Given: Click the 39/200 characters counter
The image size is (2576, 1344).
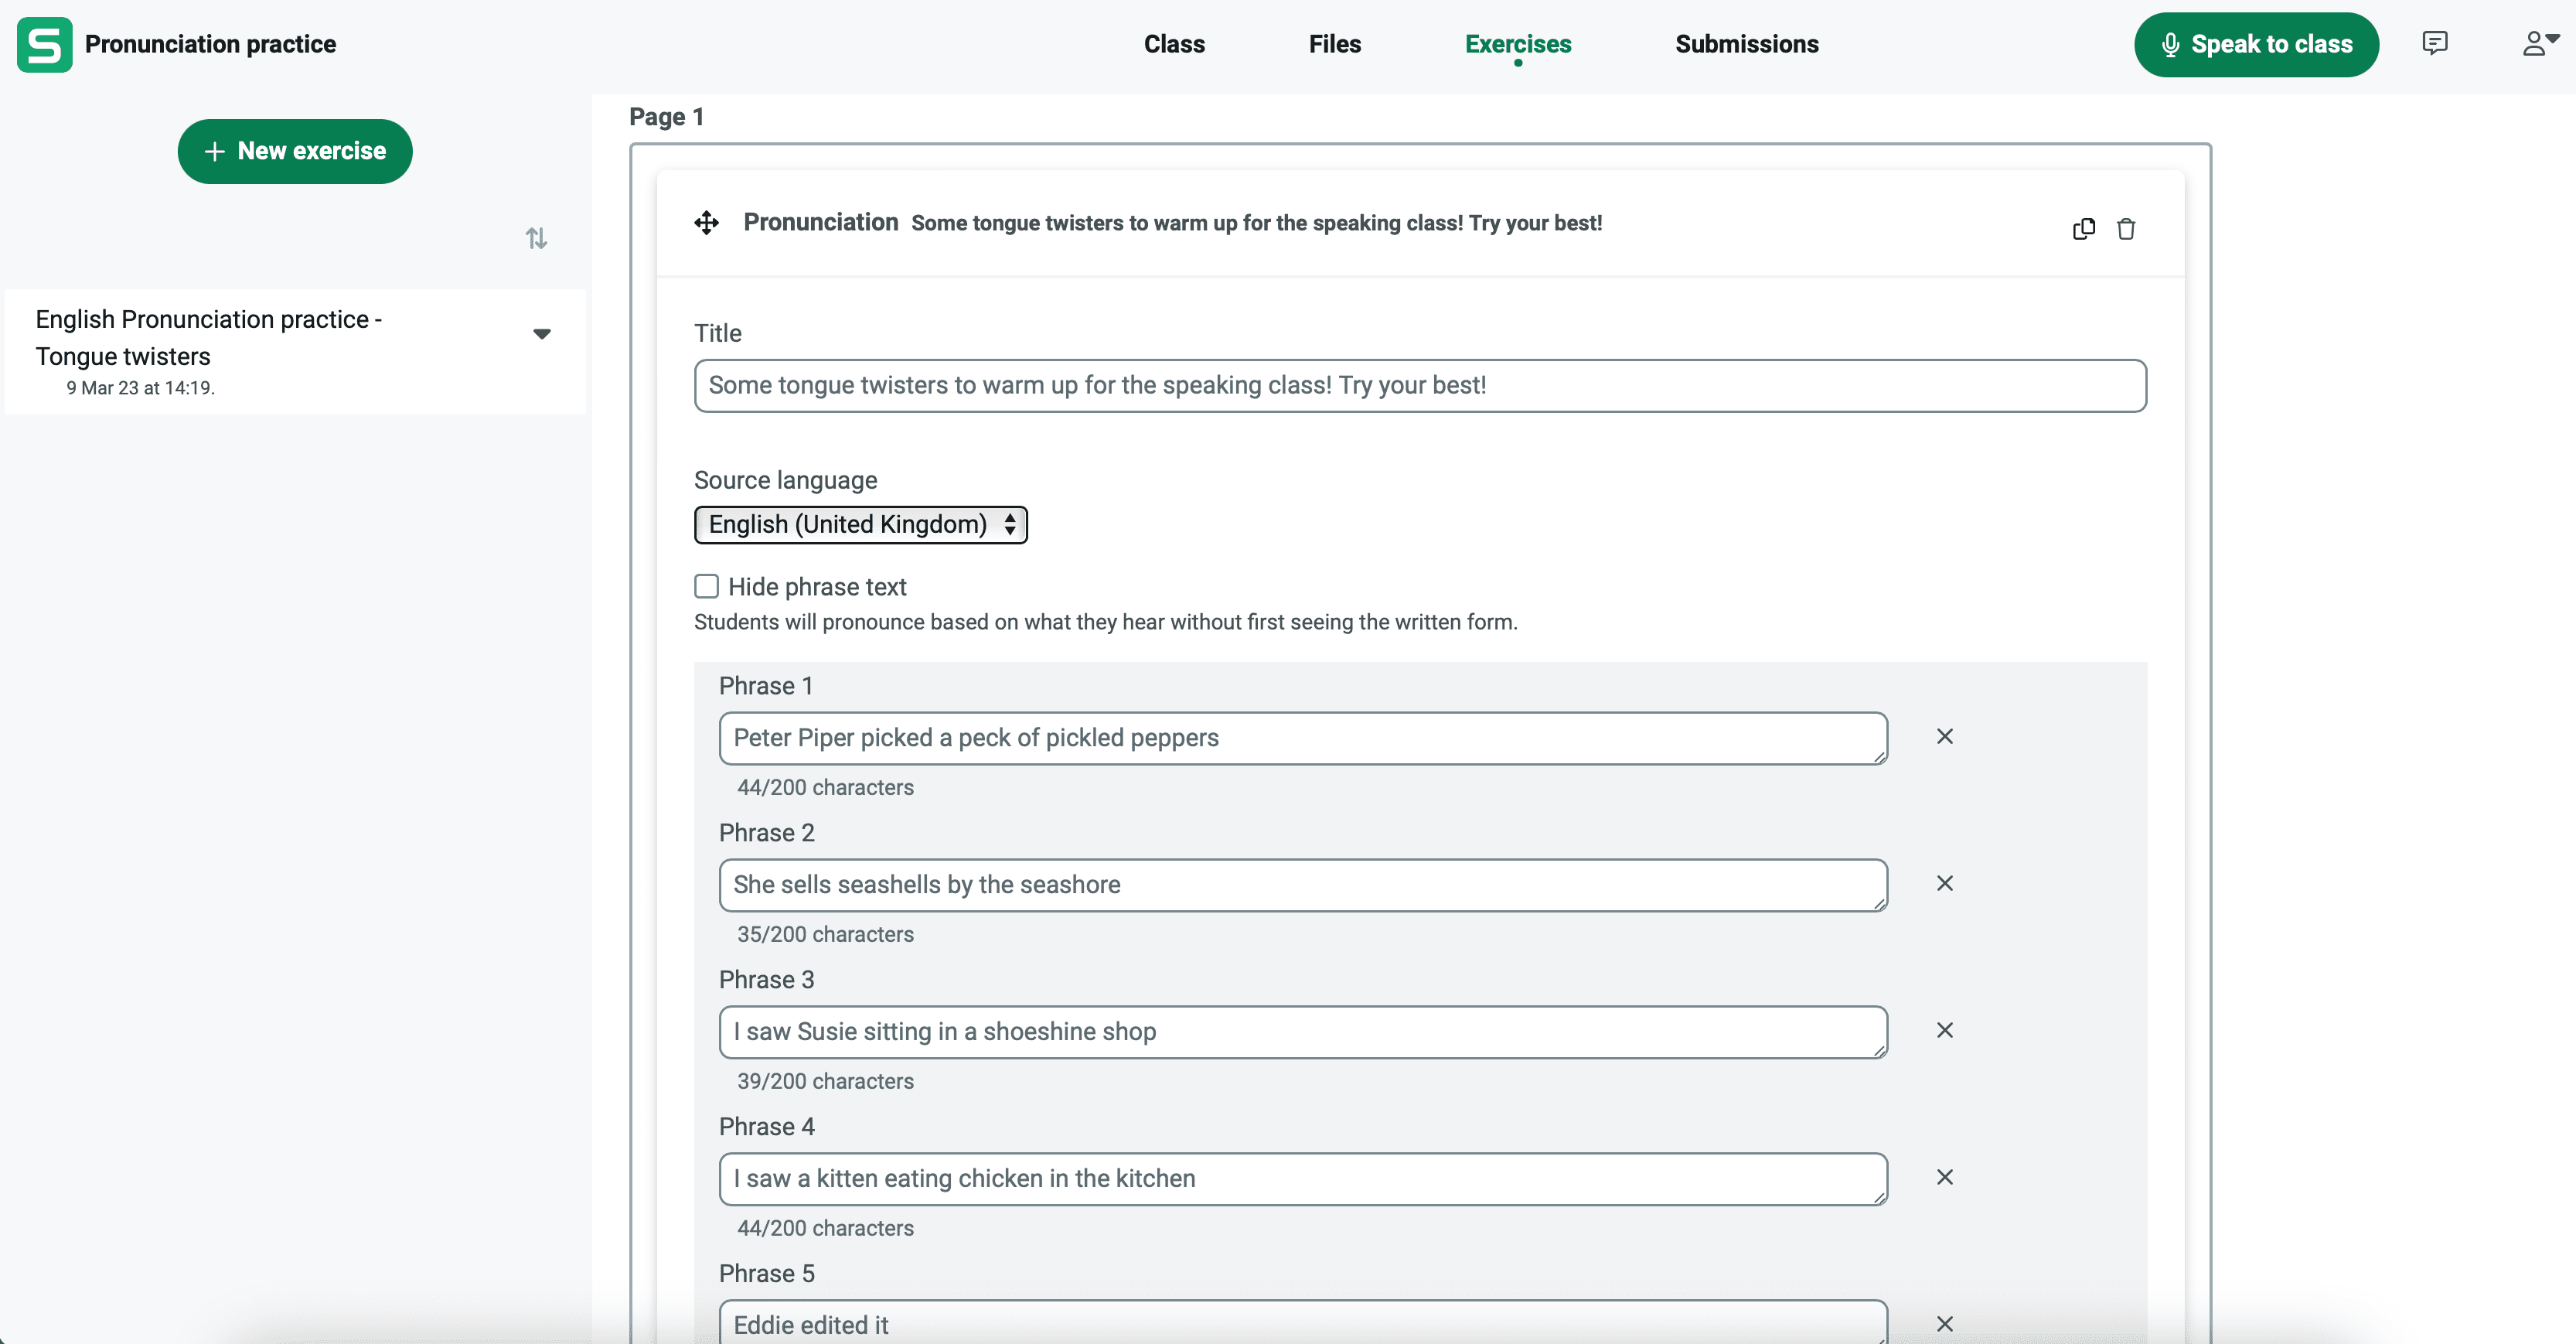Looking at the screenshot, I should click(825, 1081).
